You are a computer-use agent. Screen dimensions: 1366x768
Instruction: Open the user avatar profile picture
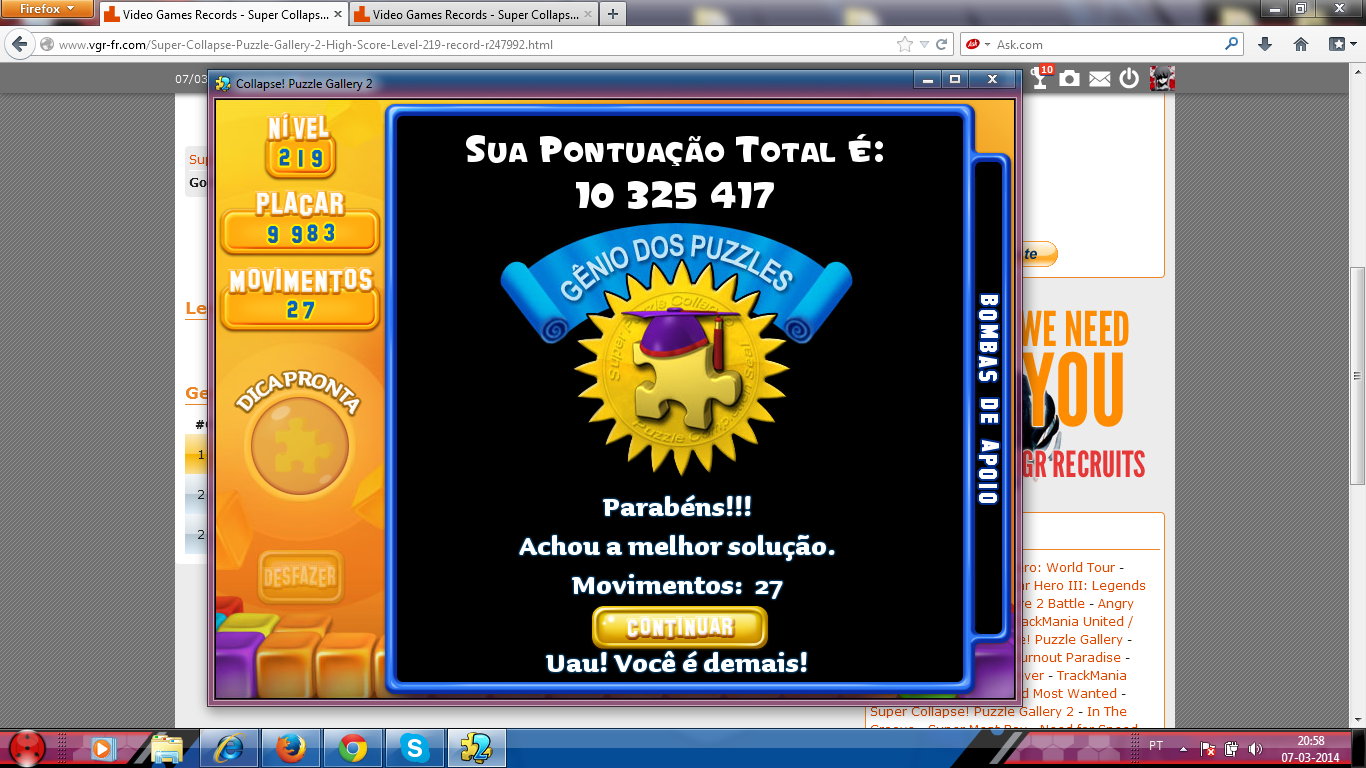[1162, 78]
